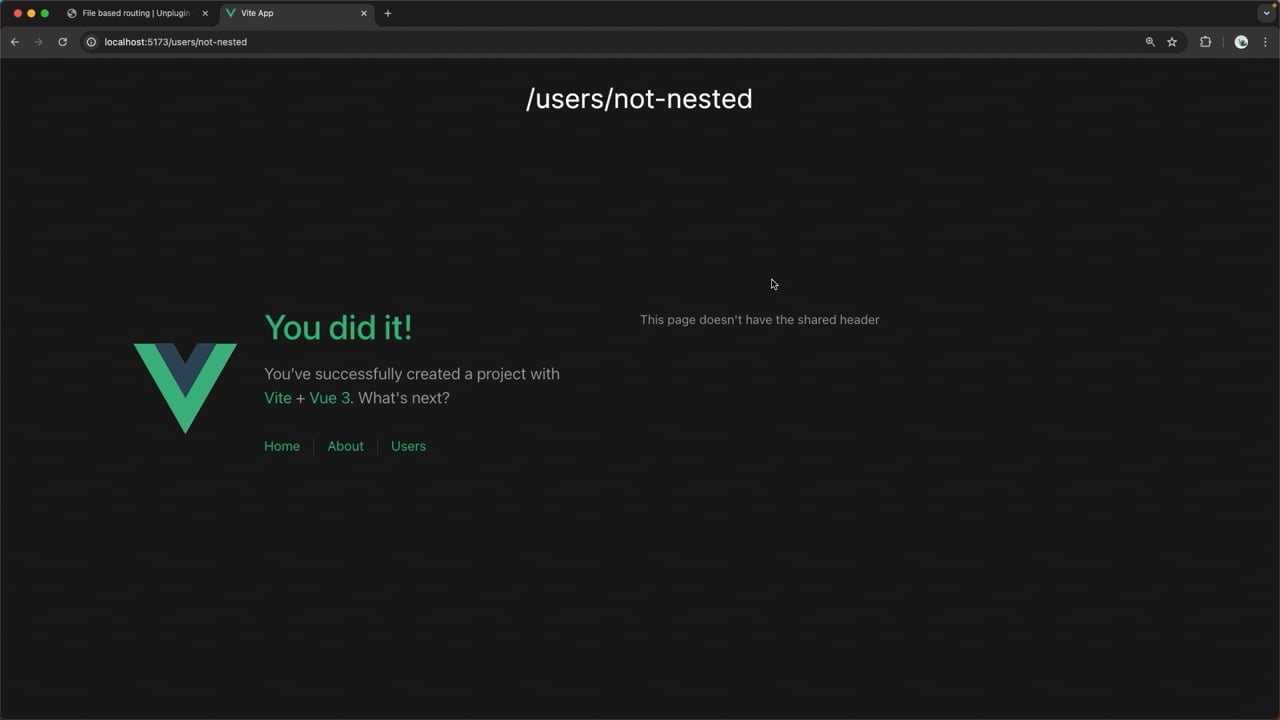
Task: Open site information icon in address bar
Action: (x=91, y=42)
